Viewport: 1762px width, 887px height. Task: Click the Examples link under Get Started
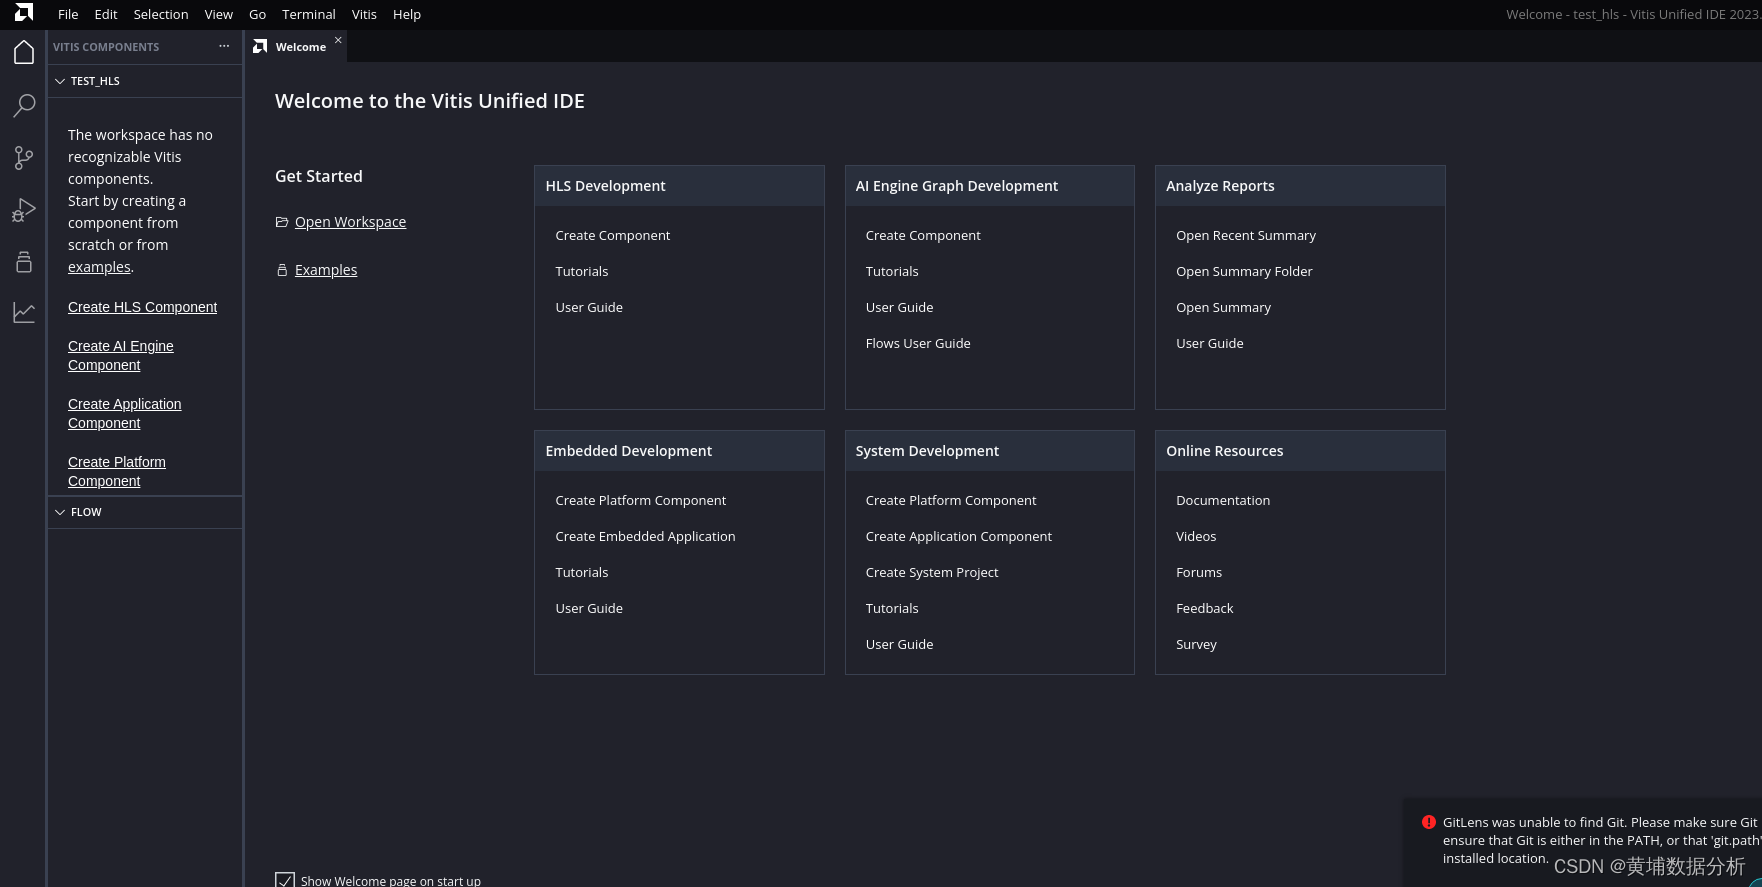point(326,270)
